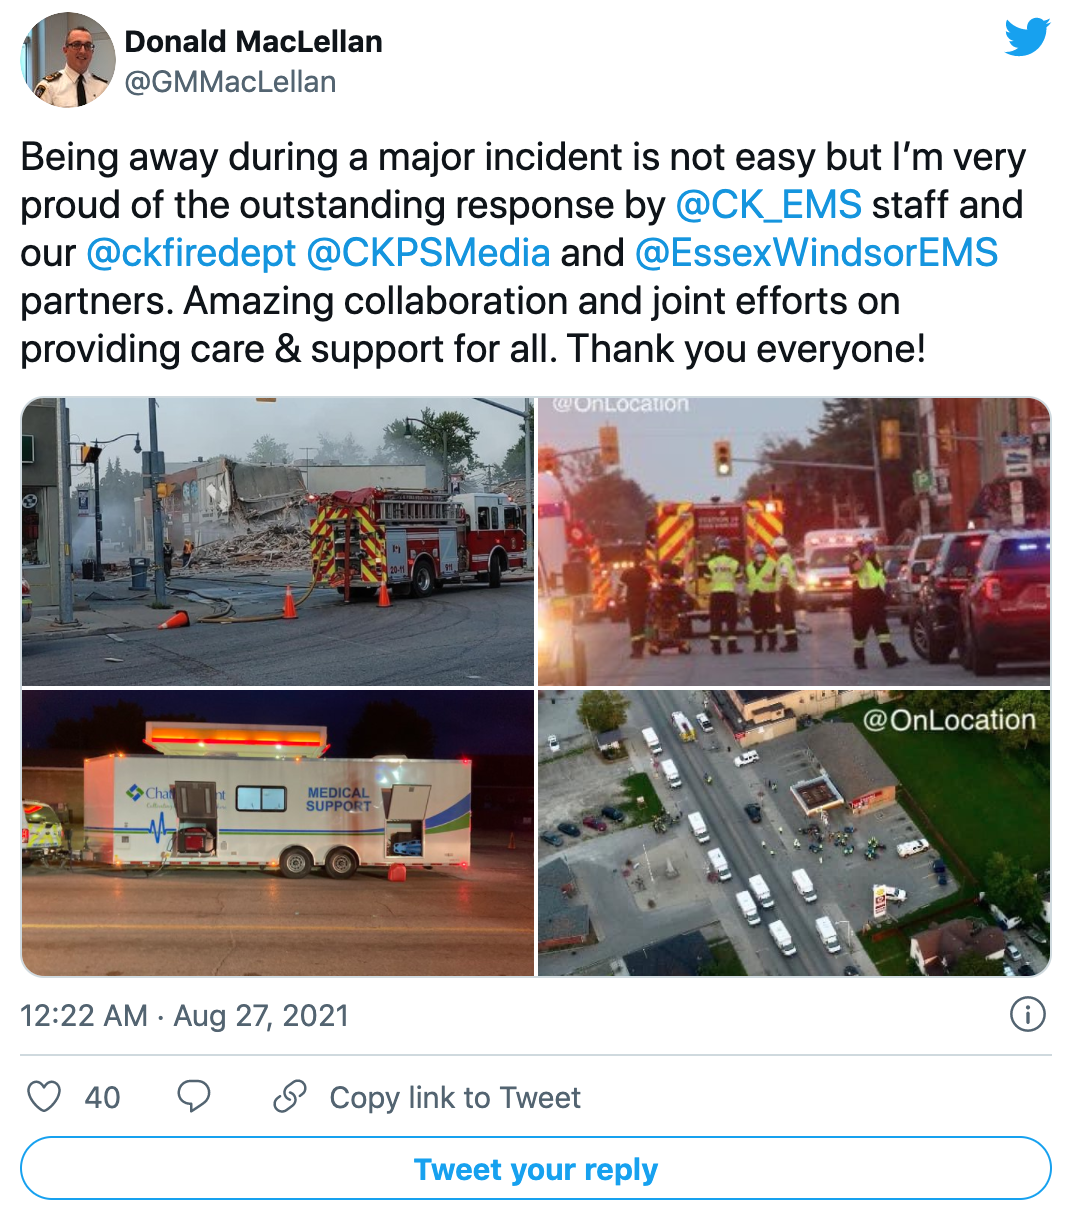Open replies via the speech bubble icon
The image size is (1072, 1218).
[x=194, y=1096]
